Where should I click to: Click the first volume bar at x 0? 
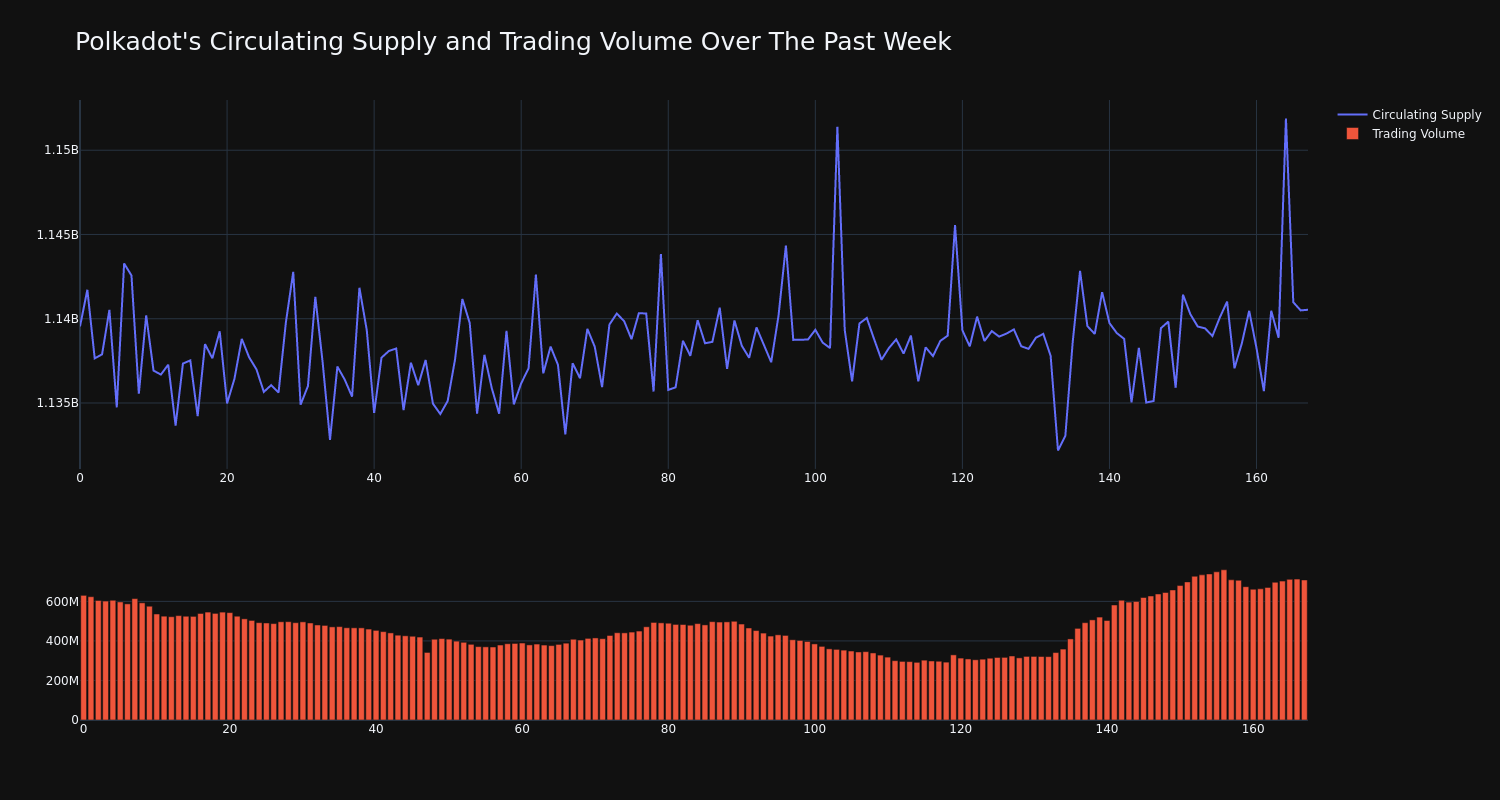[x=83, y=658]
